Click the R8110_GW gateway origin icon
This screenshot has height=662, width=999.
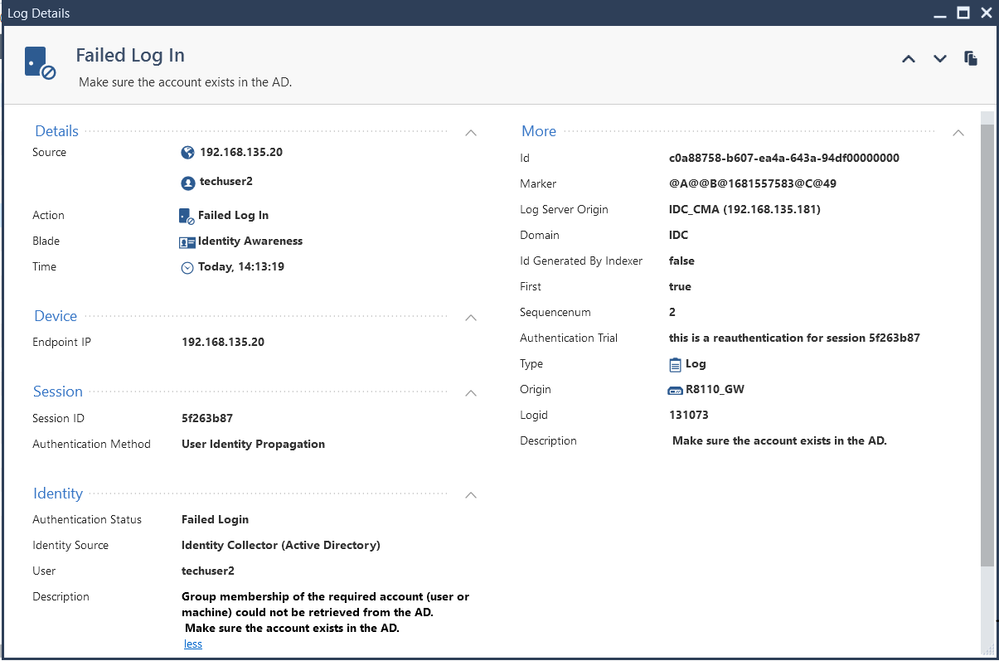point(675,390)
